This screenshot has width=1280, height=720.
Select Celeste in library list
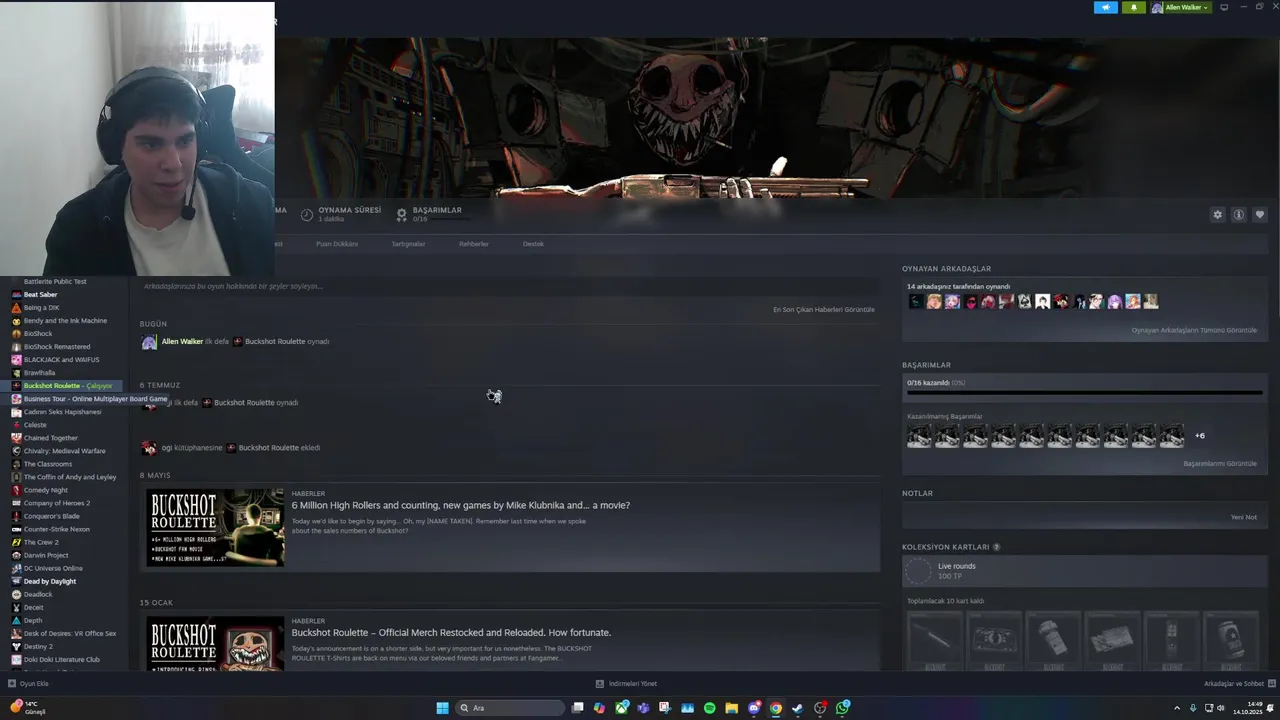pyautogui.click(x=35, y=425)
